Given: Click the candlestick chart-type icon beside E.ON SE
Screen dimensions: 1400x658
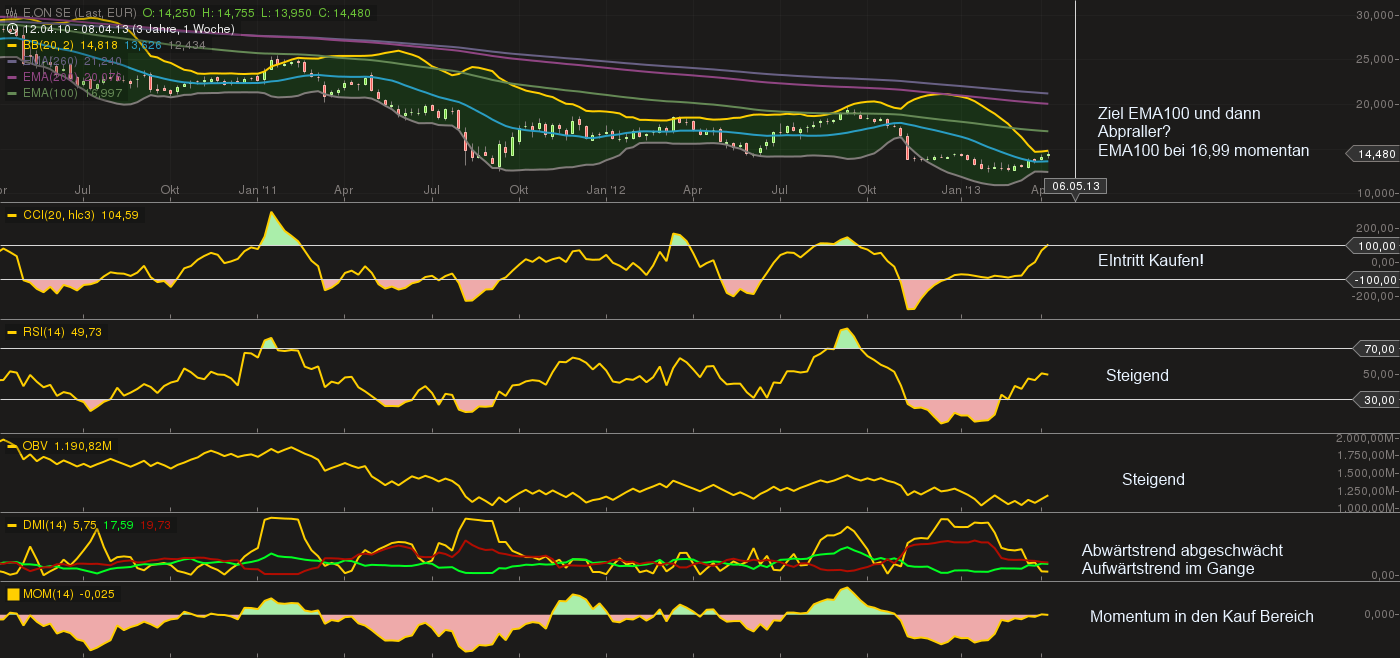Looking at the screenshot, I should (x=12, y=14).
